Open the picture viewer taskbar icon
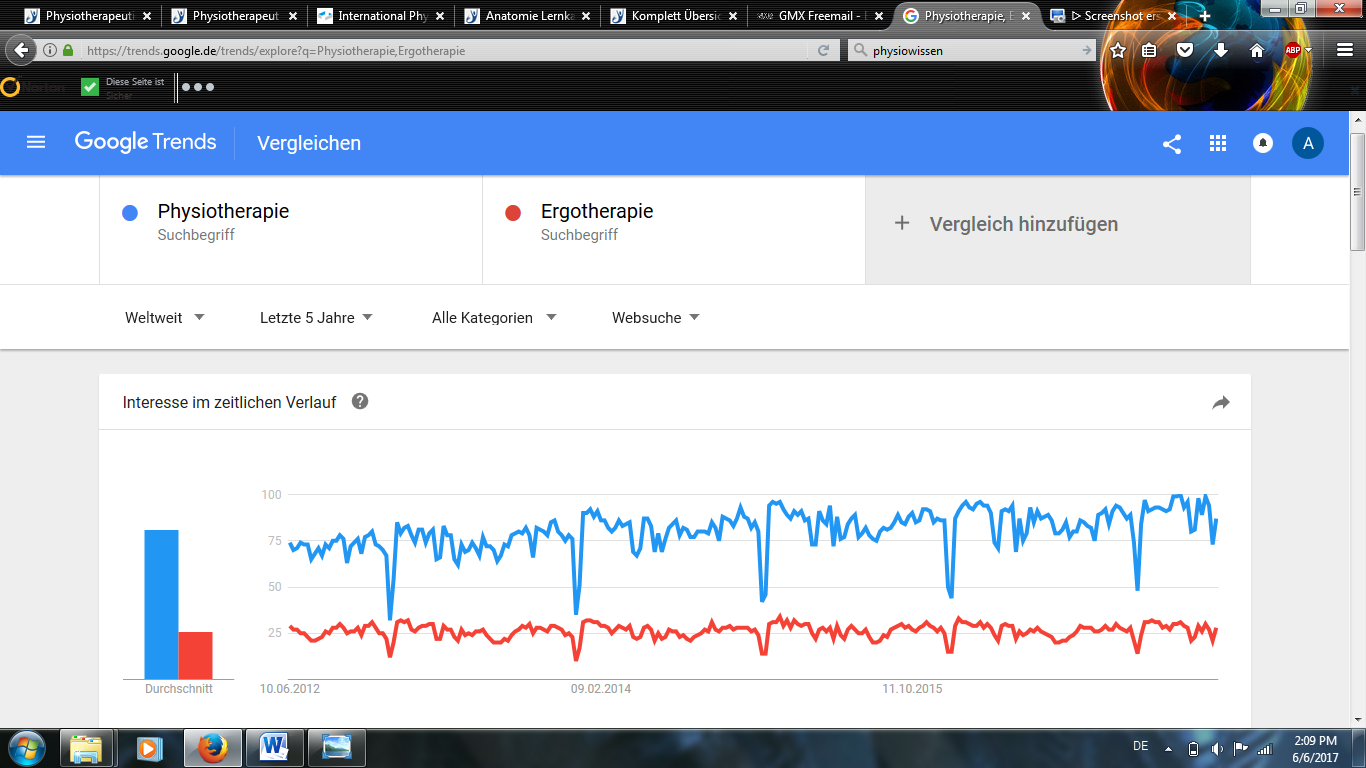1366x768 pixels. [337, 747]
